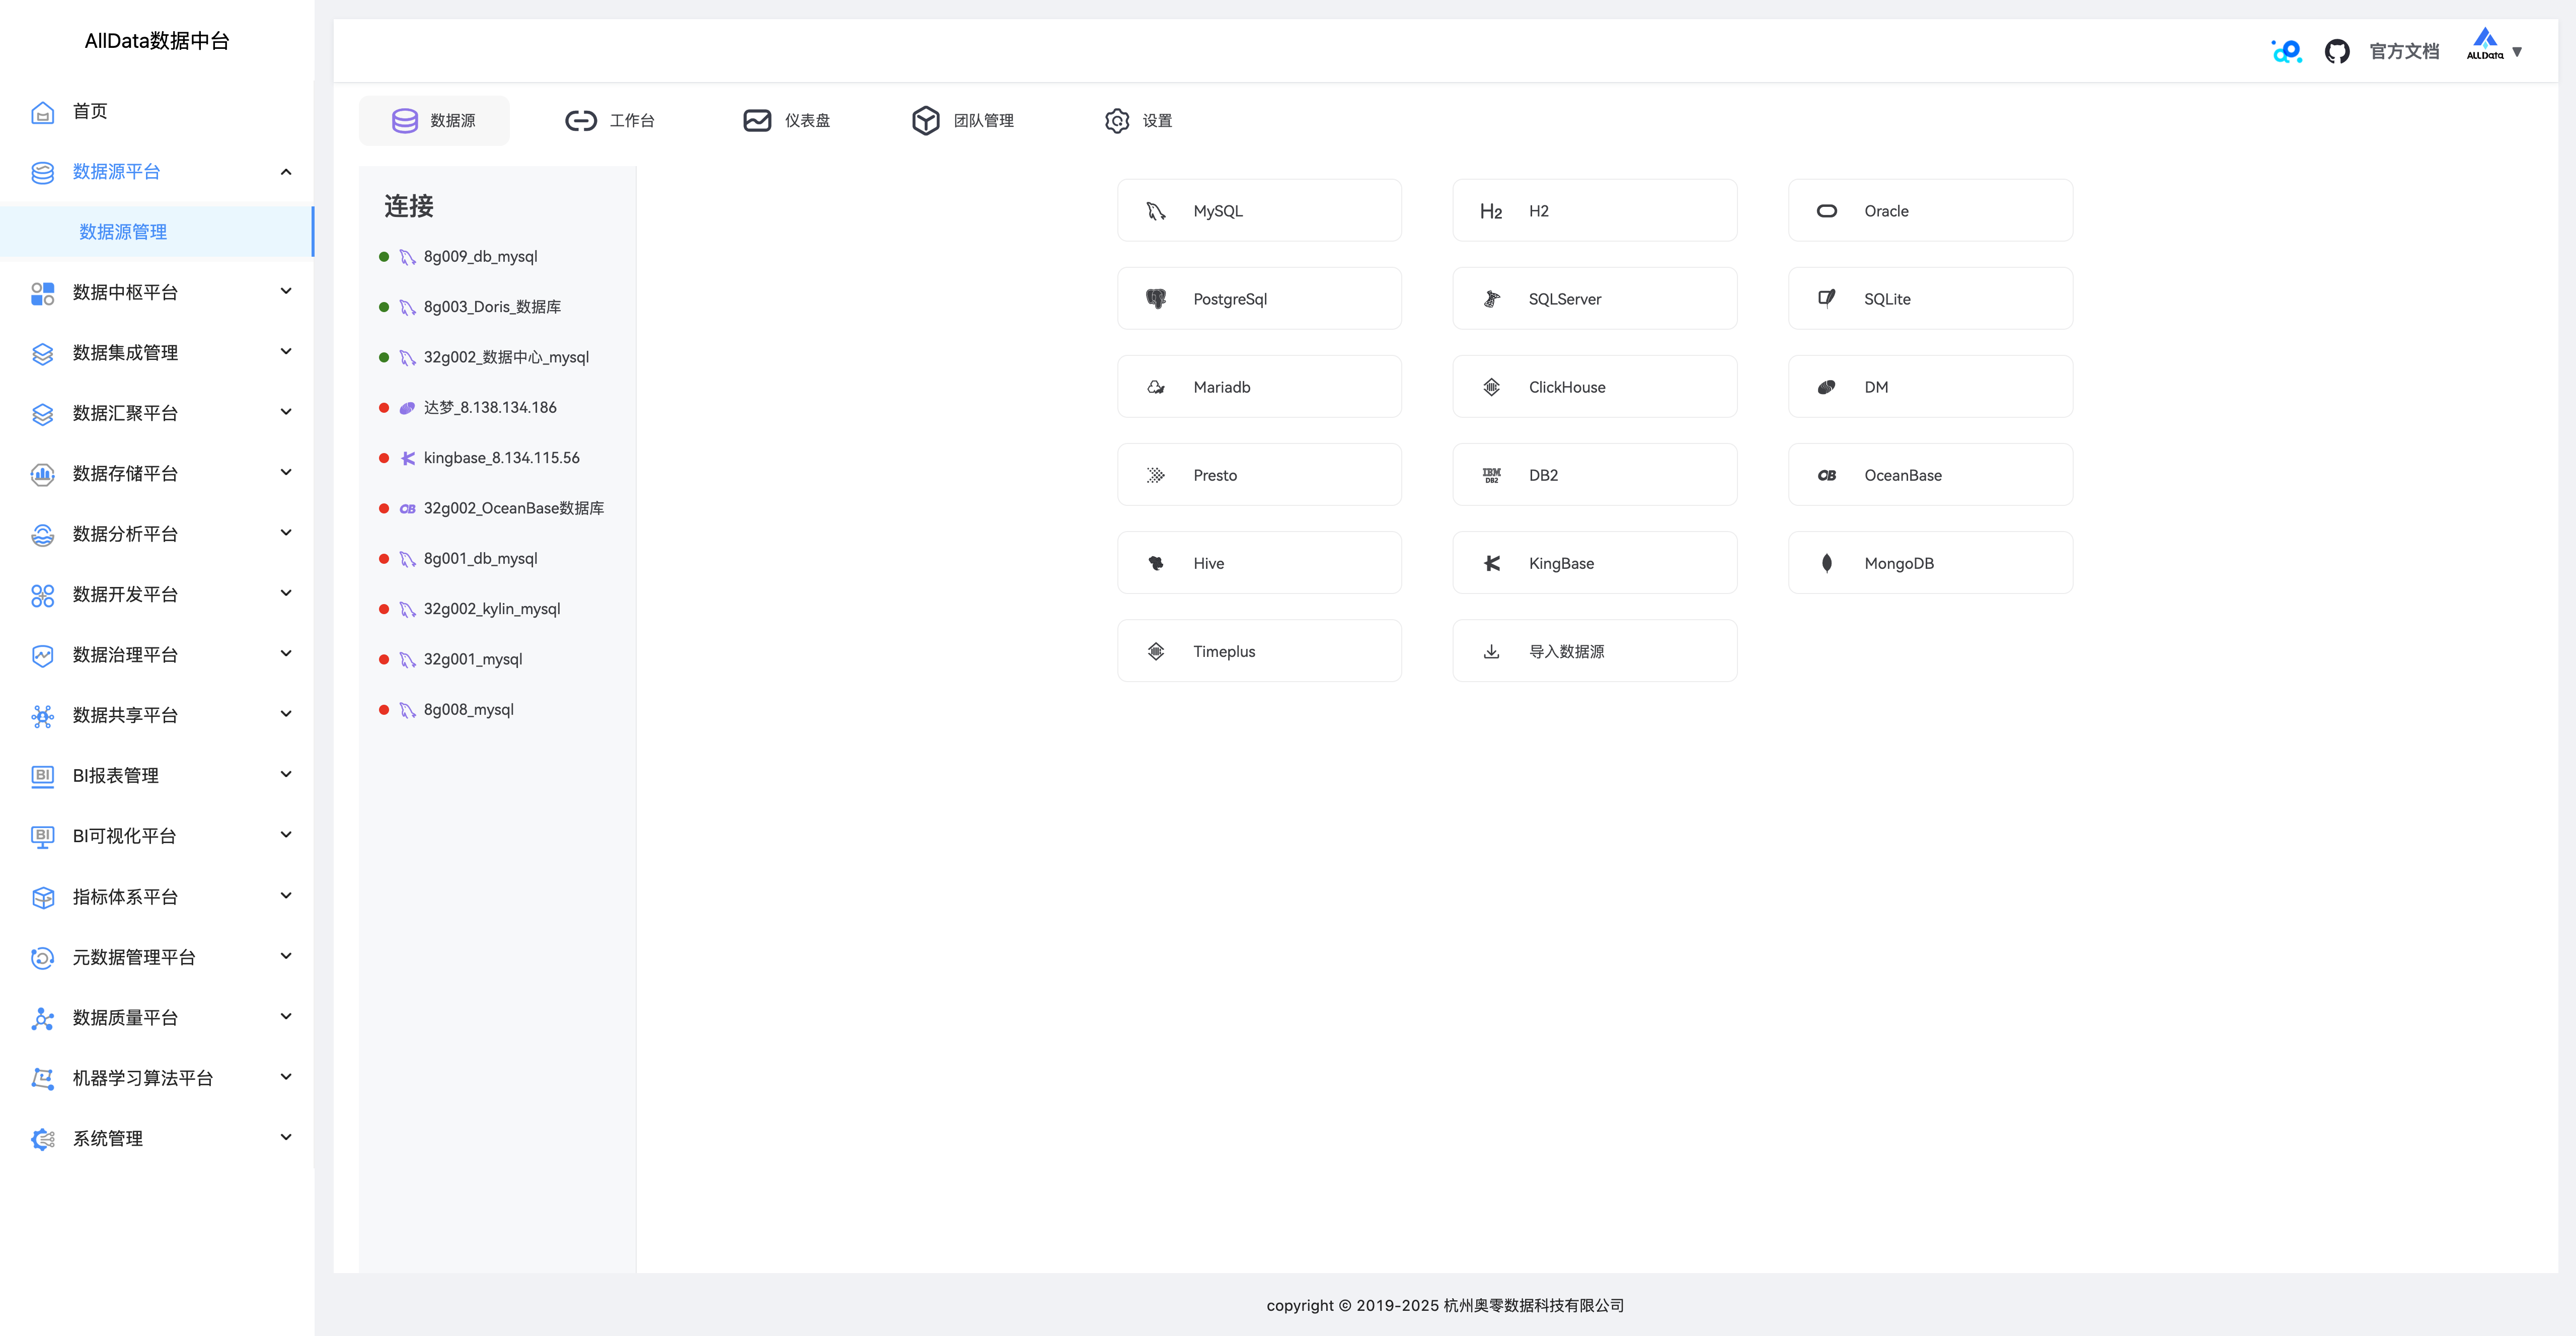Switch to the 工作台 tab

(610, 121)
